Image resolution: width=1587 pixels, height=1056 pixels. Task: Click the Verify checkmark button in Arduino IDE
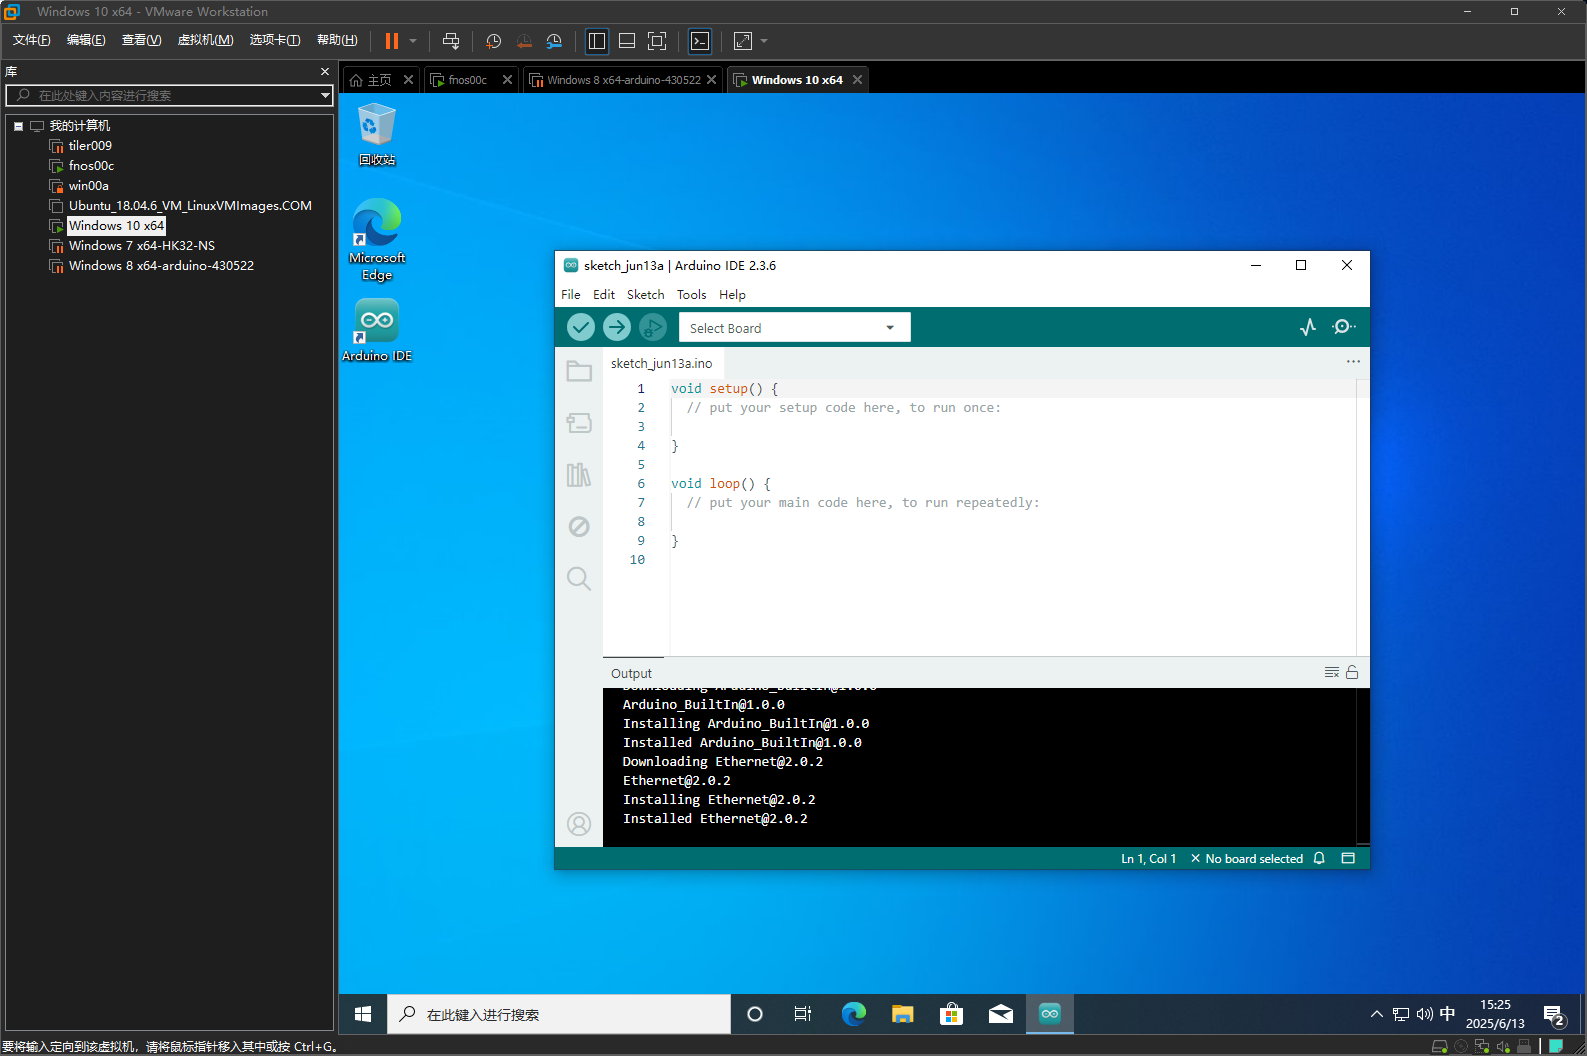(x=581, y=327)
